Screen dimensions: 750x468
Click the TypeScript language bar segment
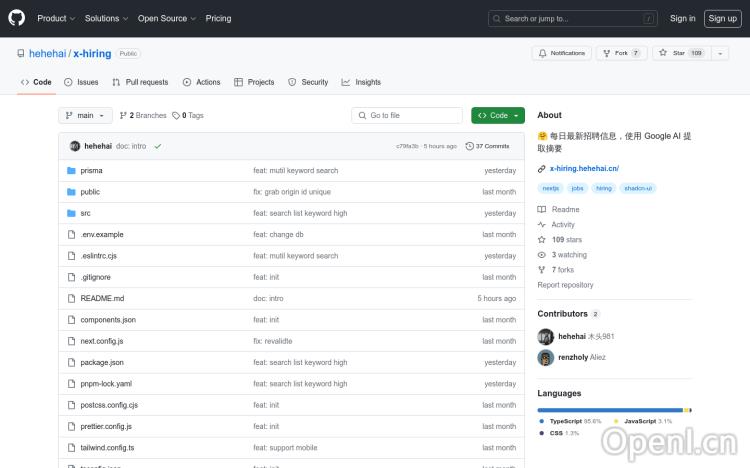[610, 410]
